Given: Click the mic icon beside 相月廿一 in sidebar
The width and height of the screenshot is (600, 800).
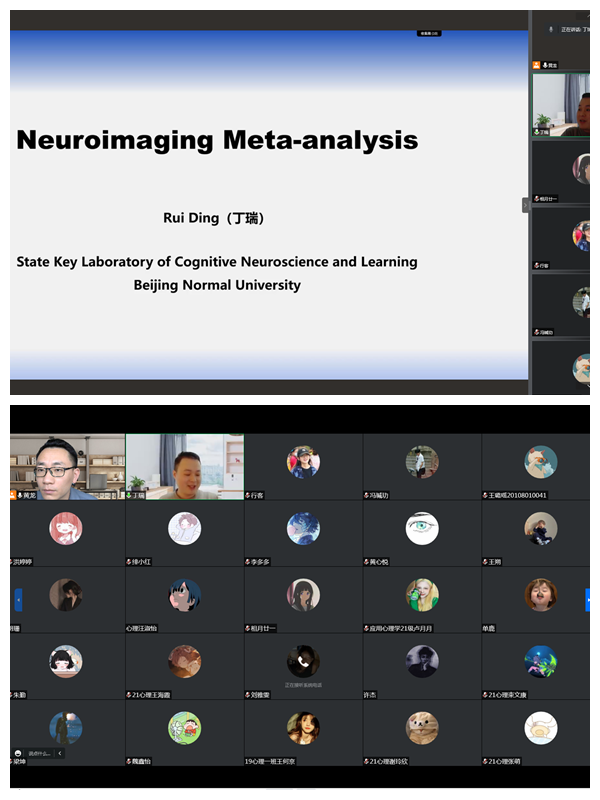Looking at the screenshot, I should (x=537, y=199).
